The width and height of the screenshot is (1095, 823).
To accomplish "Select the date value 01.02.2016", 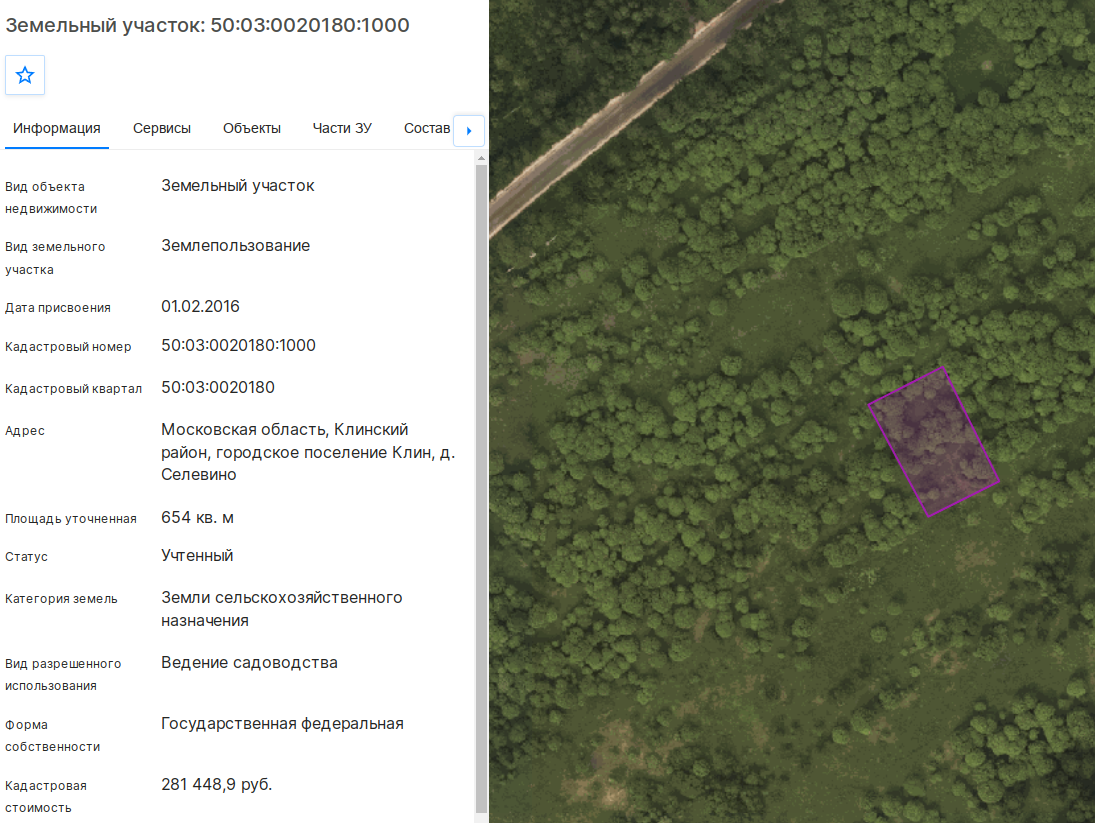I will pyautogui.click(x=200, y=306).
